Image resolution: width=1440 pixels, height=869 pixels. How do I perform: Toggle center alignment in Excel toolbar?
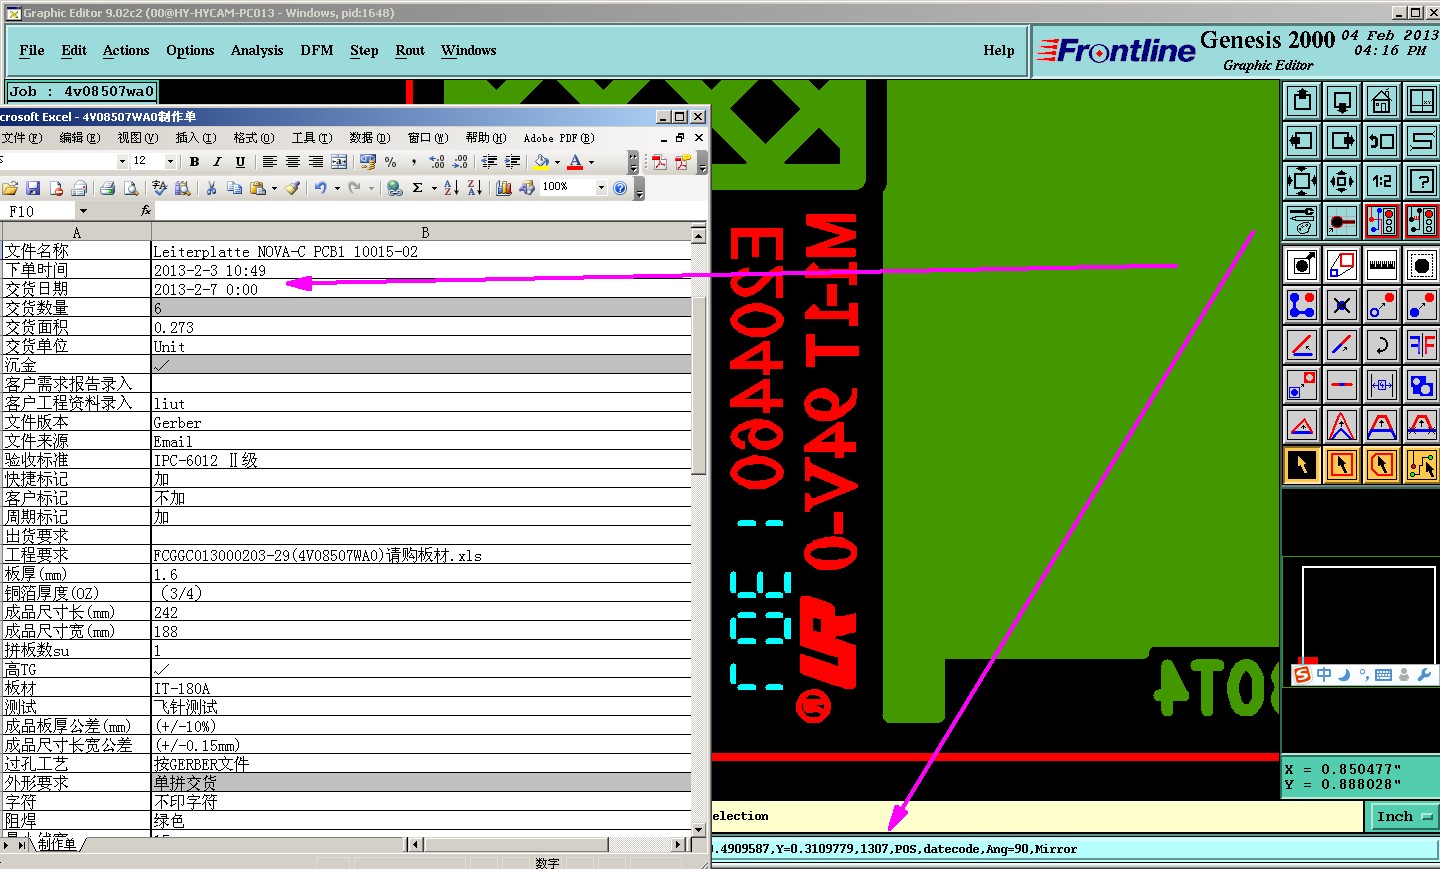[293, 162]
